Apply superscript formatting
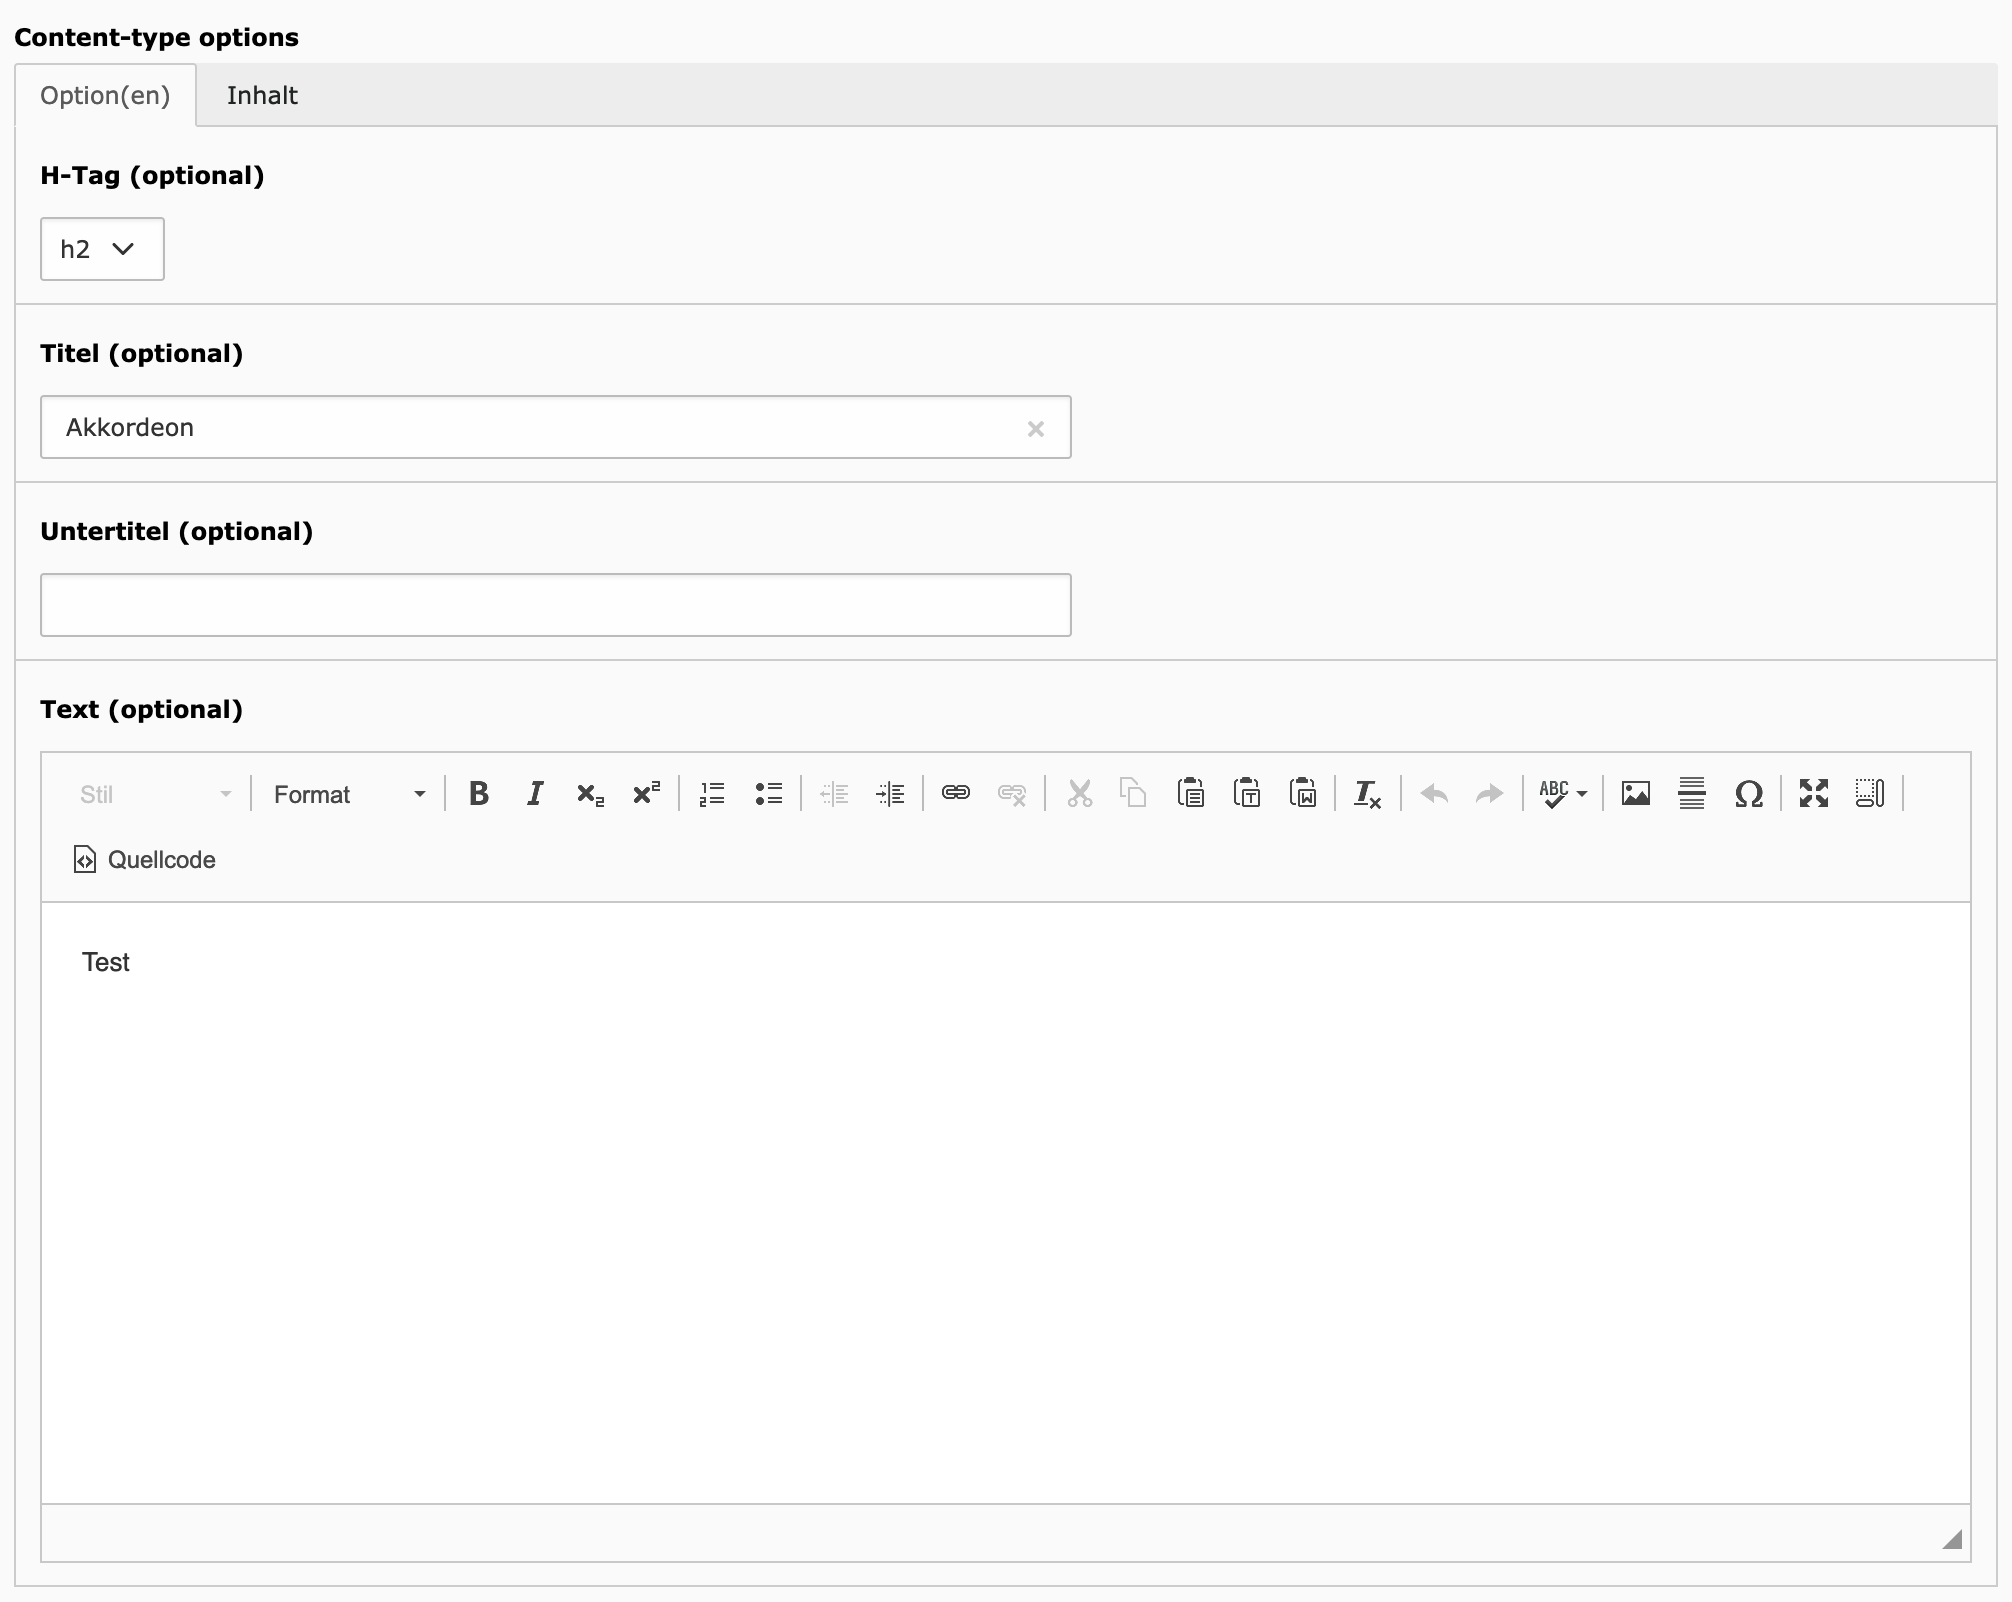 pos(646,794)
